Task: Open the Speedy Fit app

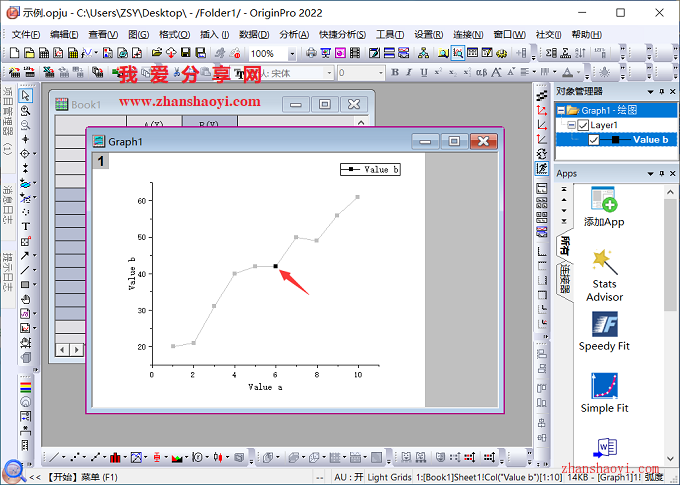Action: 604,331
